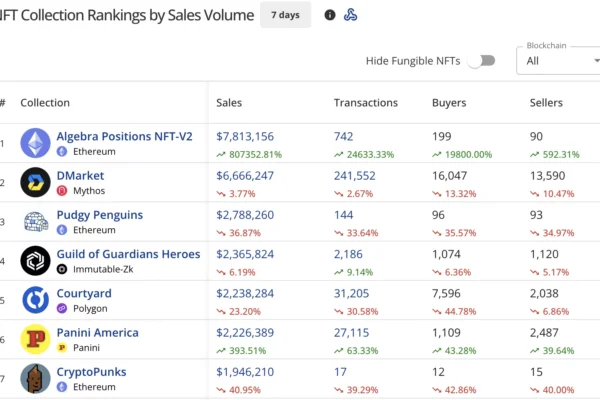600x400 pixels.
Task: Toggle the Hide Fungible NFTs switch
Action: 482,61
